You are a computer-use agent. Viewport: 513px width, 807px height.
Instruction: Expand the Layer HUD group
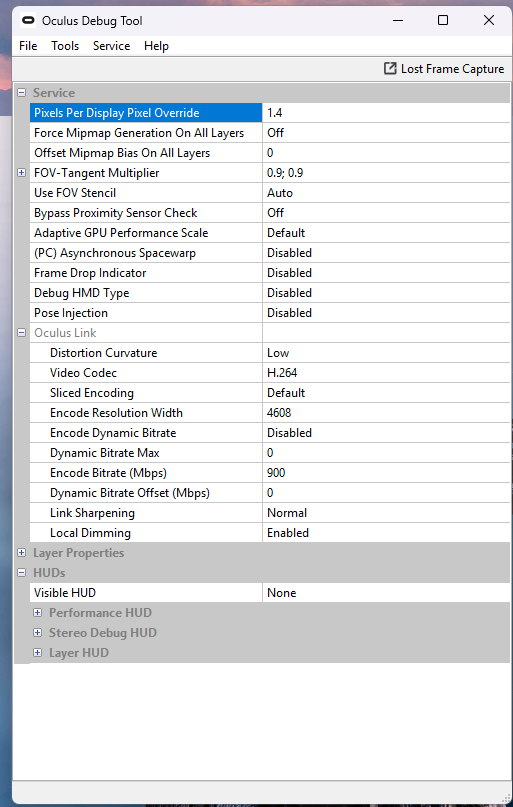pos(37,653)
